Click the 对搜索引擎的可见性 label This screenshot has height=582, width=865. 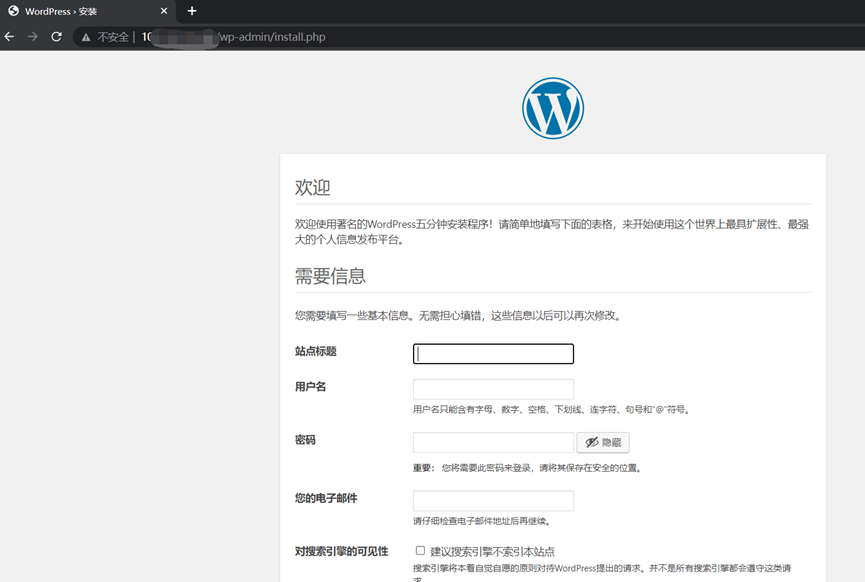click(x=341, y=551)
